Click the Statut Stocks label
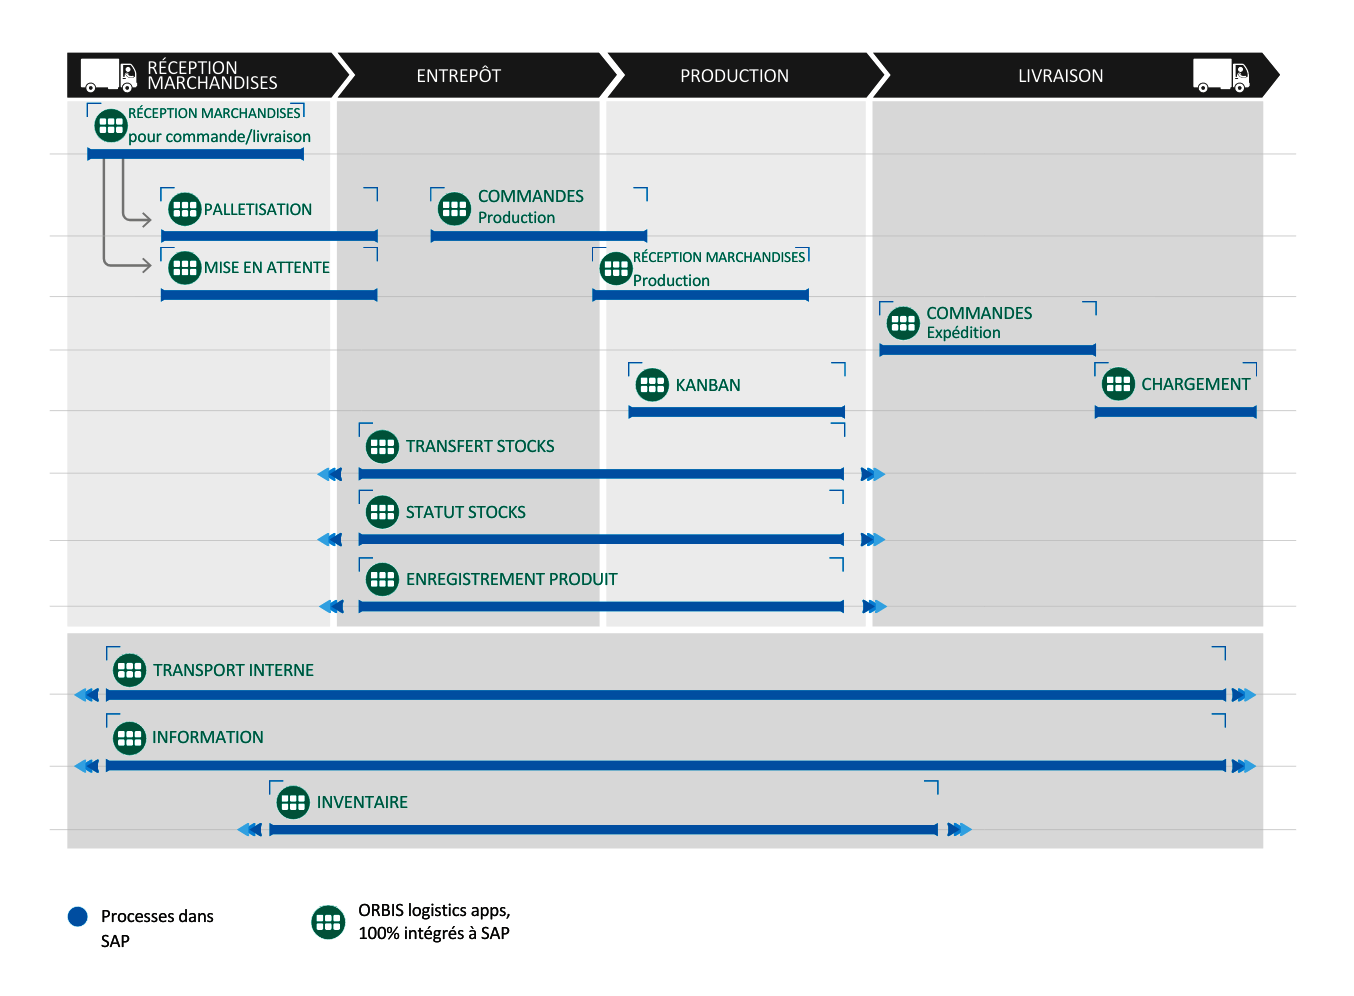 466,512
